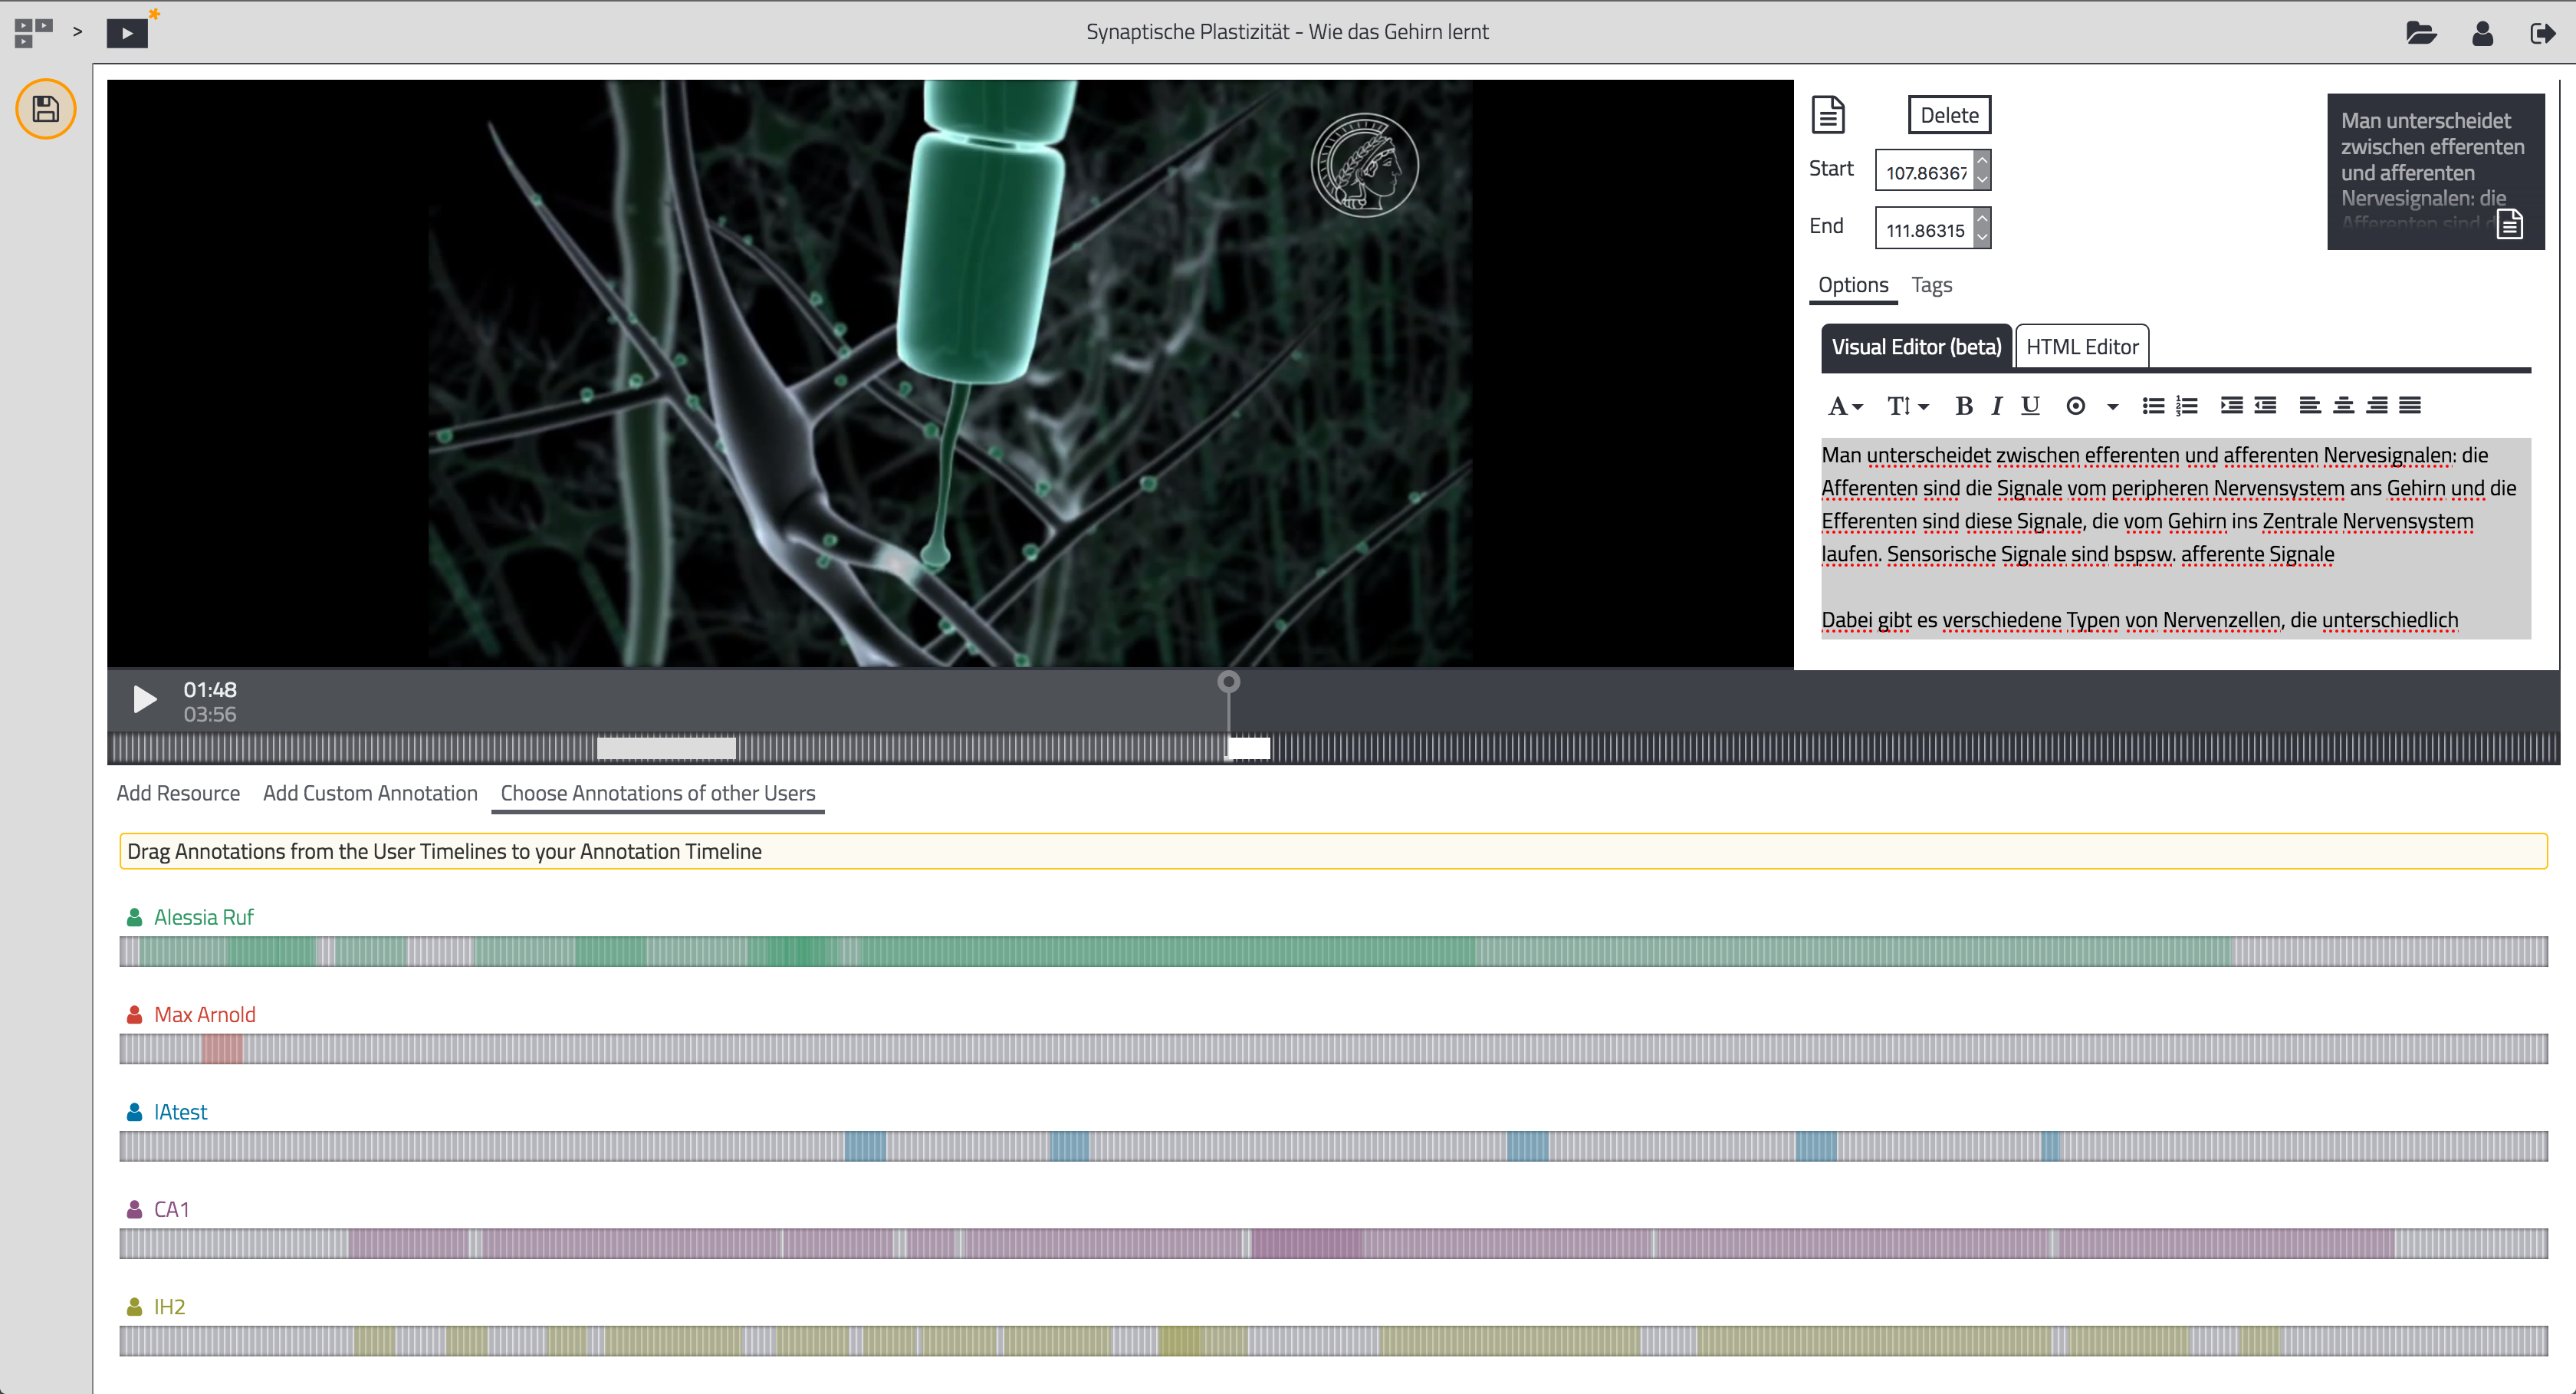Open the font color dropdown
Viewport: 2576px width, 1394px height.
coord(1846,406)
